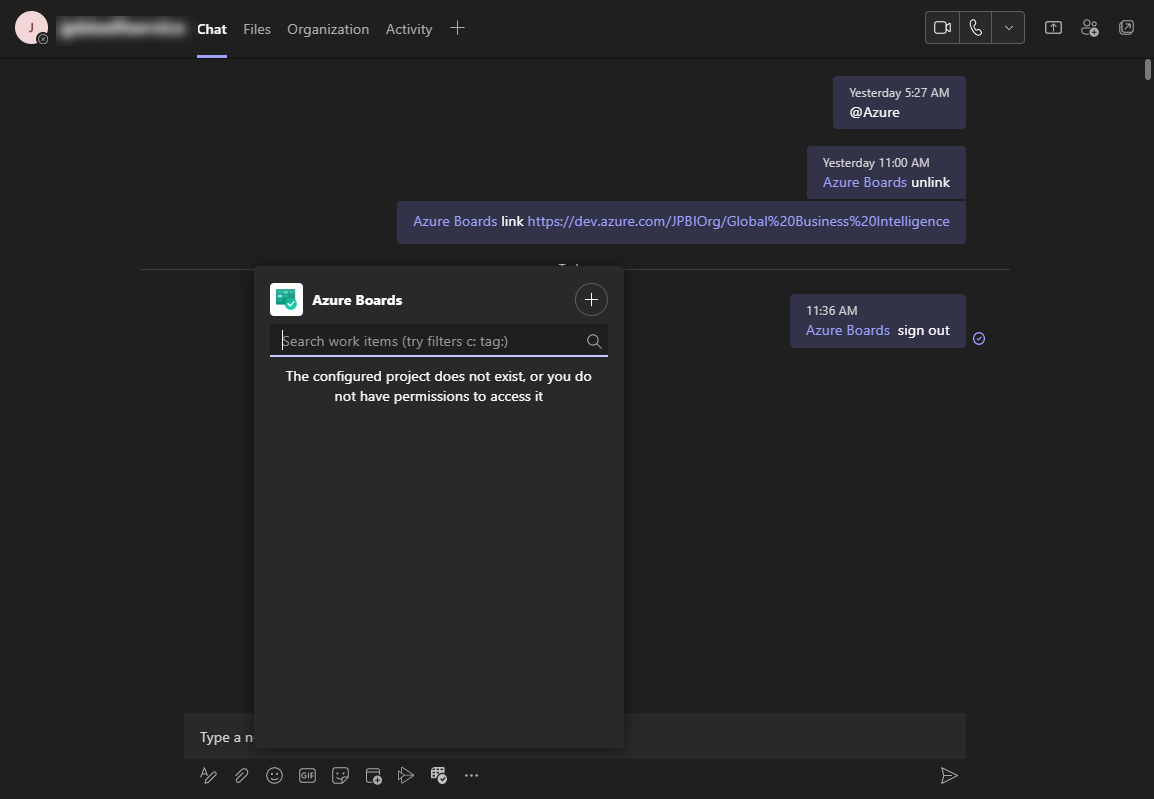The height and width of the screenshot is (799, 1154).
Task: Open the emoji picker
Action: (x=275, y=775)
